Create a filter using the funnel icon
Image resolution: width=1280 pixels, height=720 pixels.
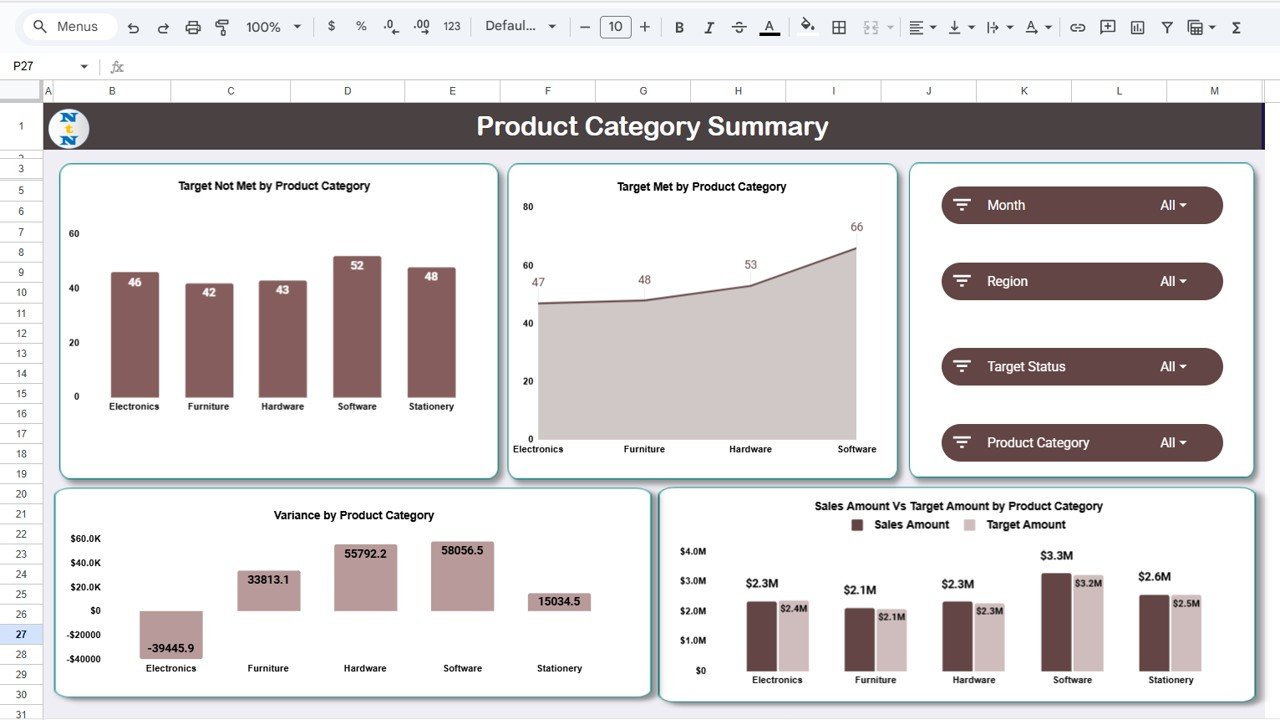point(1167,27)
